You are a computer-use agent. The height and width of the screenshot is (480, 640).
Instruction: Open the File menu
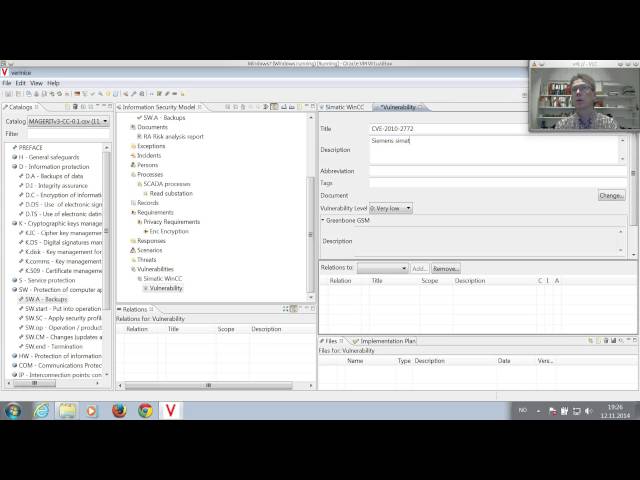tap(7, 83)
